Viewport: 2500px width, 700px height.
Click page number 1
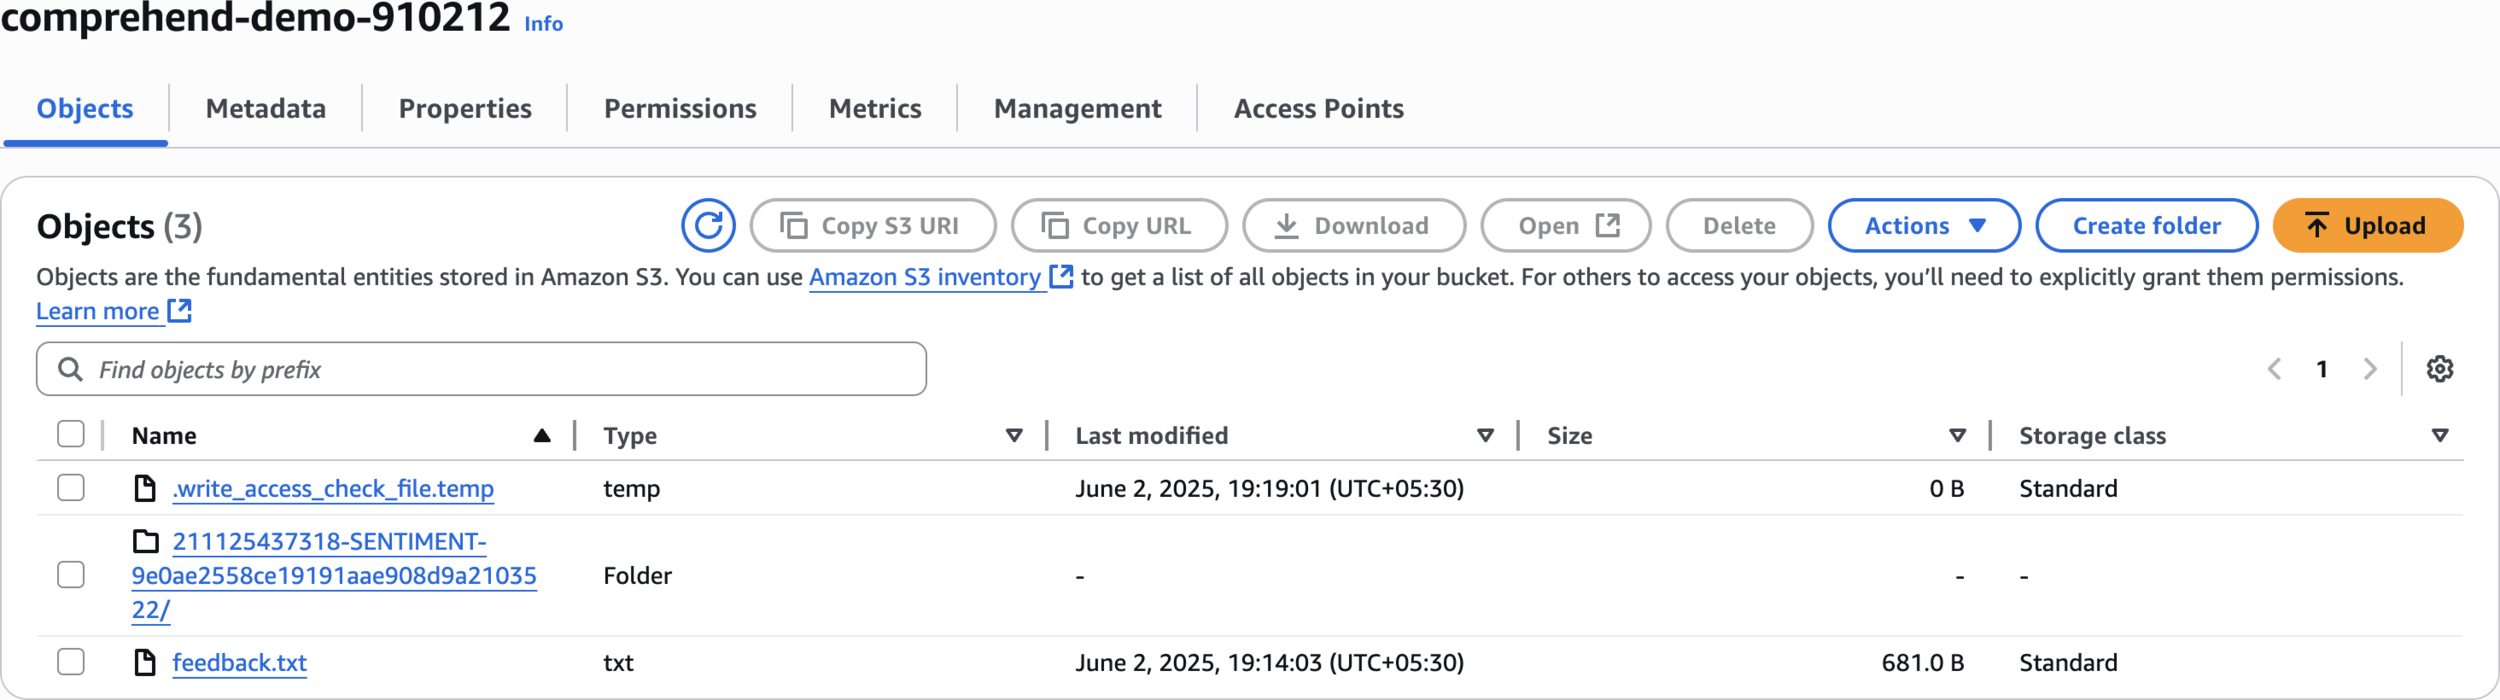click(2322, 369)
